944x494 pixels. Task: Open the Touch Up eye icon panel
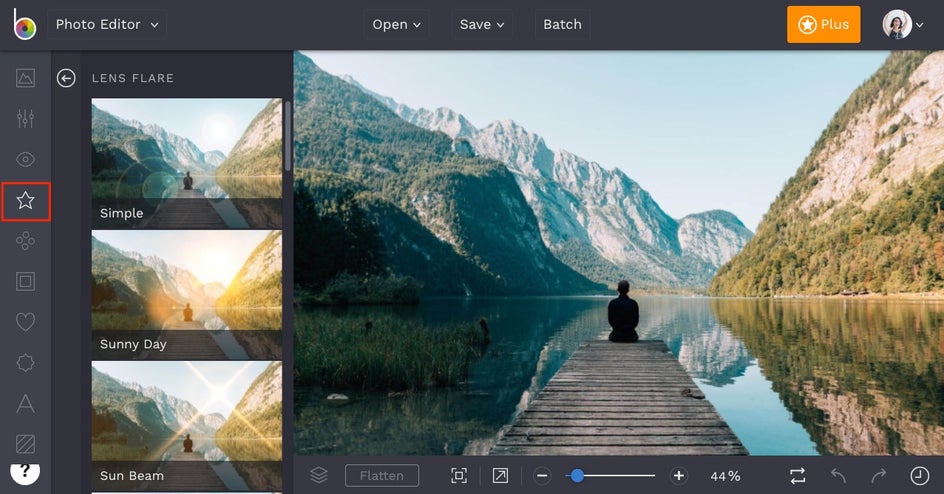click(25, 159)
